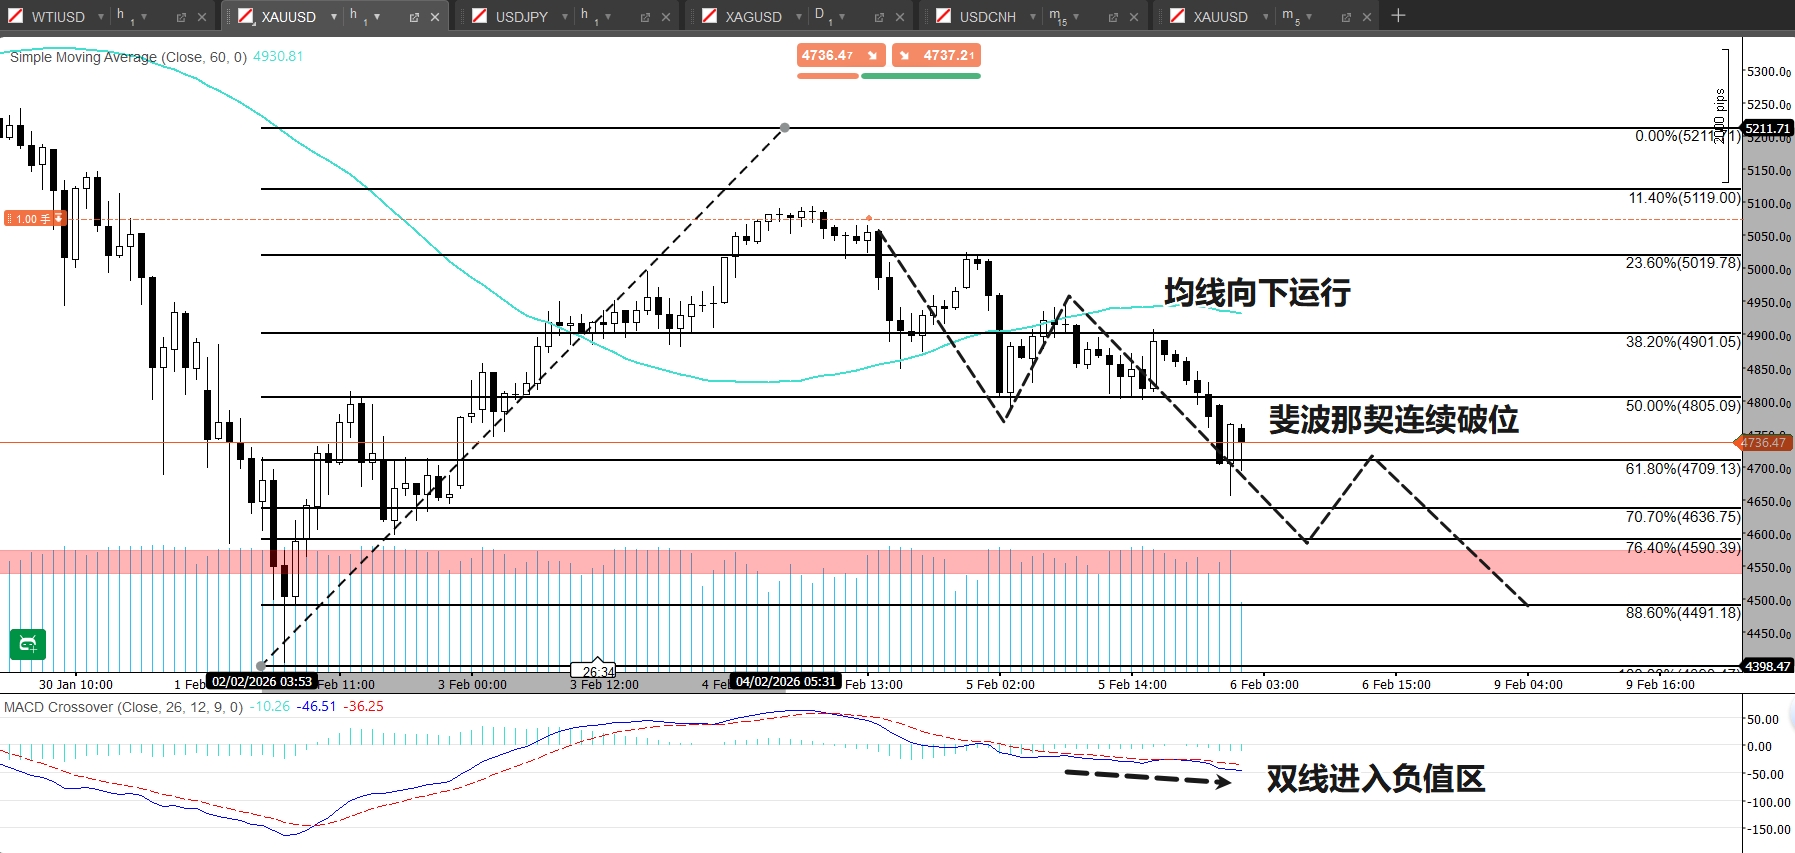Click the symbol icon on the XAUUSD m5 tab
This screenshot has width=1795, height=853.
coord(1177,16)
